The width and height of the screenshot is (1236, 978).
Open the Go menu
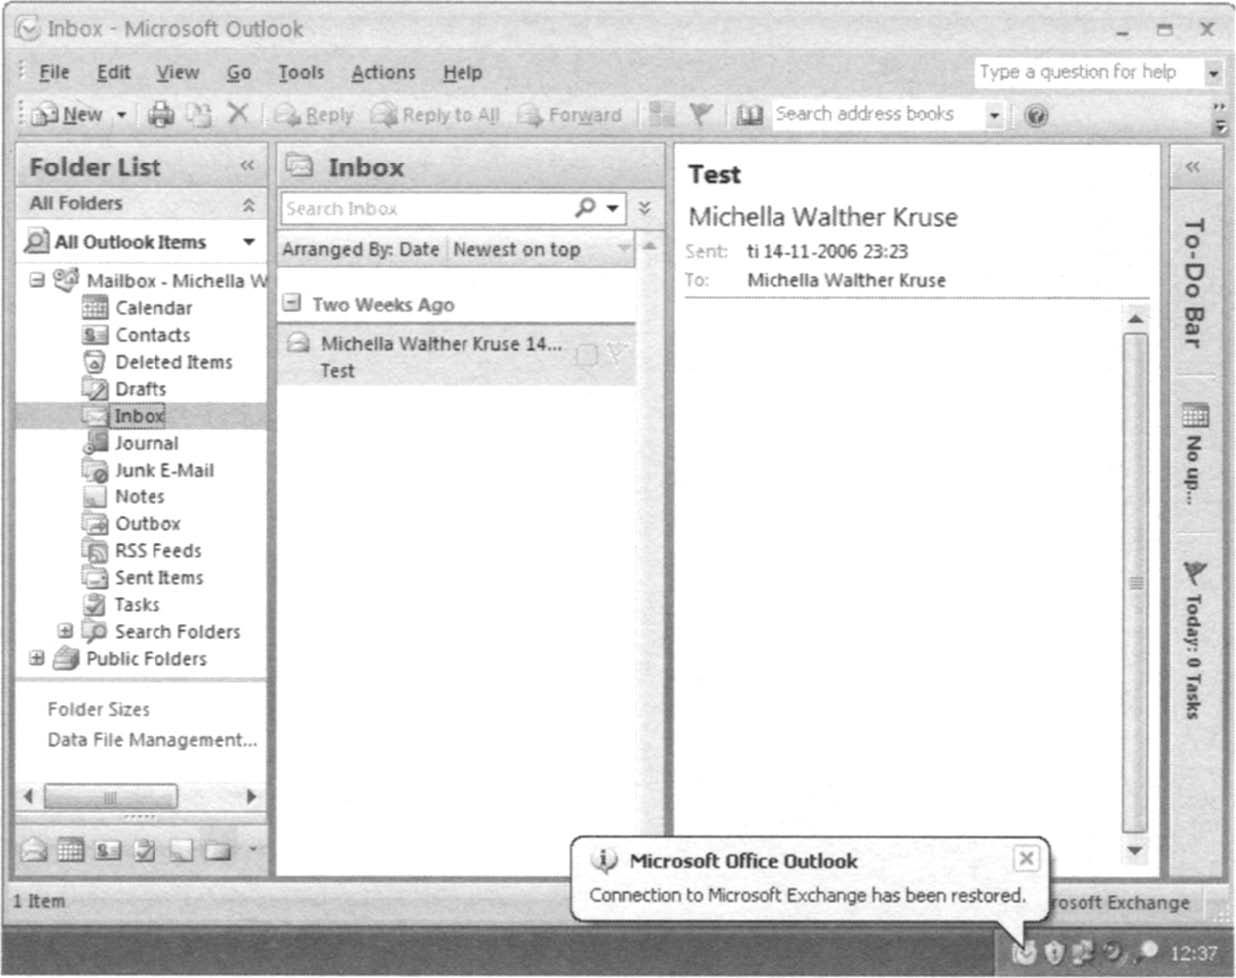click(x=238, y=72)
